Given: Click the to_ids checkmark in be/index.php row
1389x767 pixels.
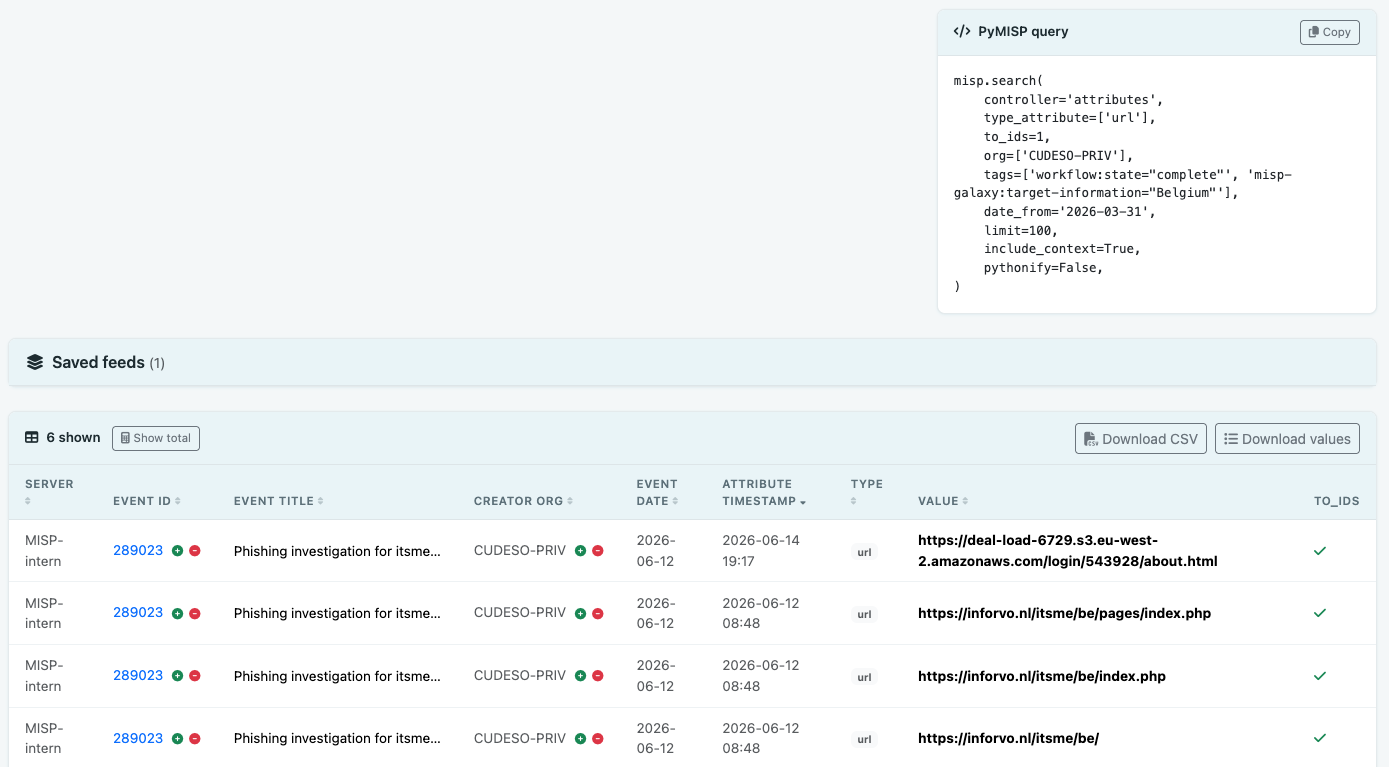Looking at the screenshot, I should tap(1320, 676).
